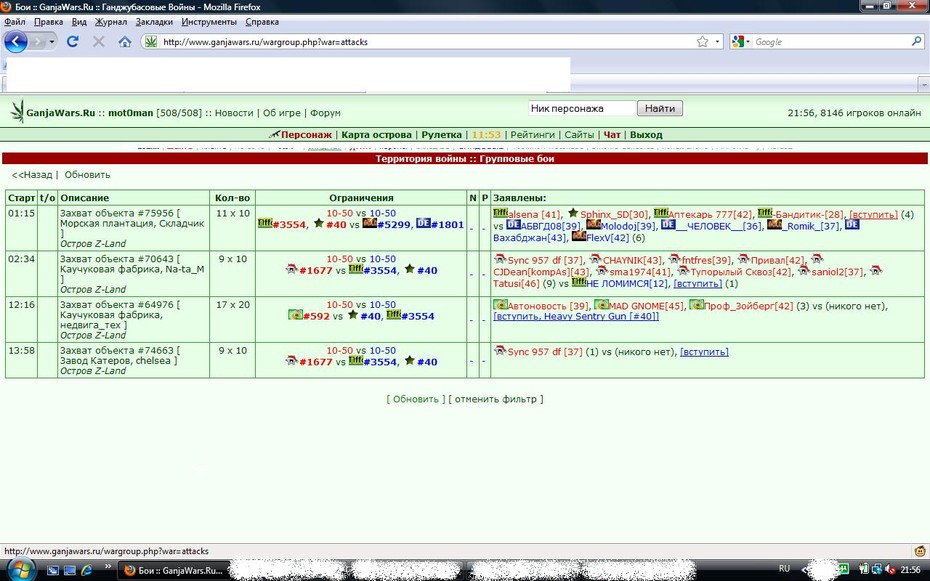930x581 pixels.
Task: Click Обновить link next to <<Назад
Action: (x=87, y=175)
